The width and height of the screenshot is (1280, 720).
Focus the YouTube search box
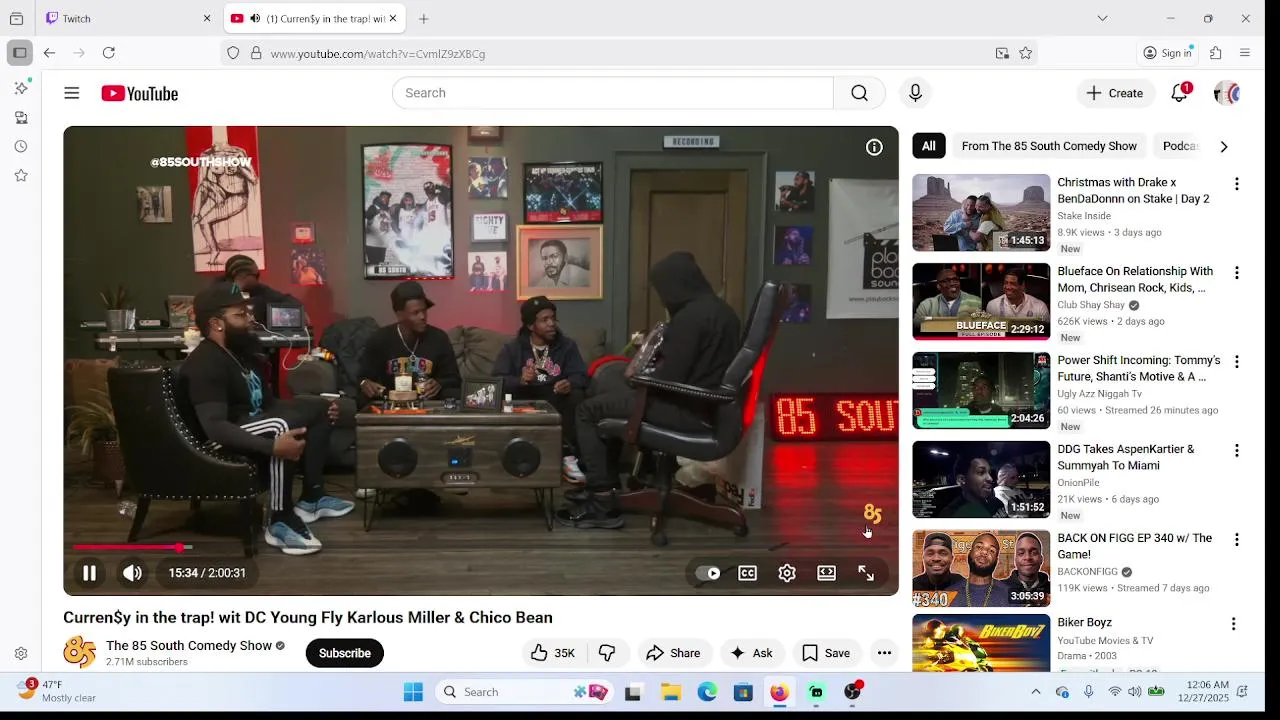[612, 93]
